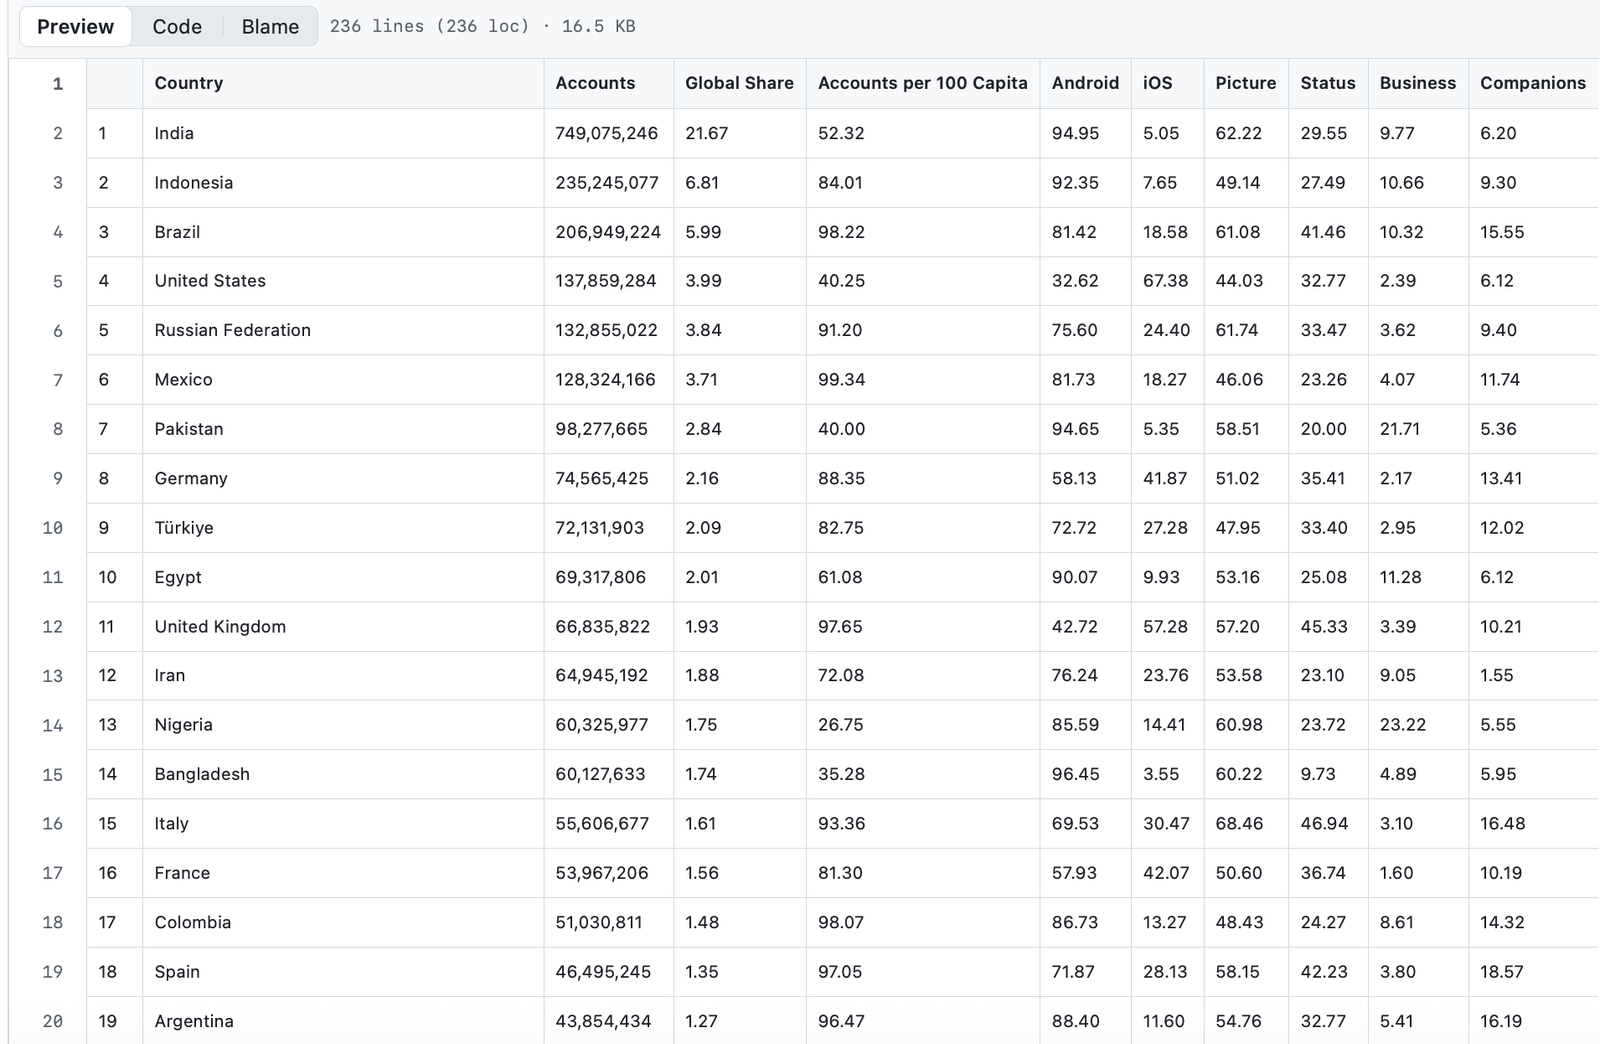Switch to the Preview tab
1600x1044 pixels.
tap(75, 26)
